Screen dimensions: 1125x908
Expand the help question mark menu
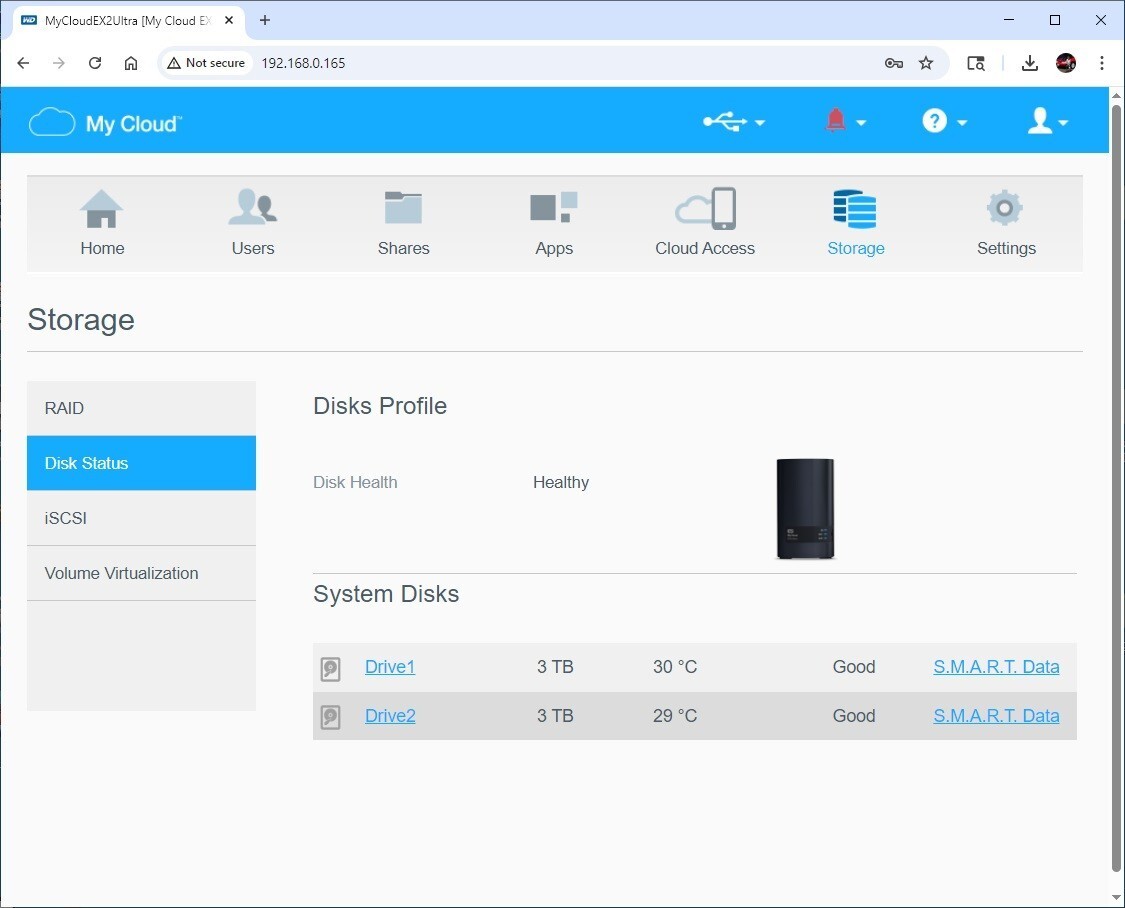click(x=944, y=122)
